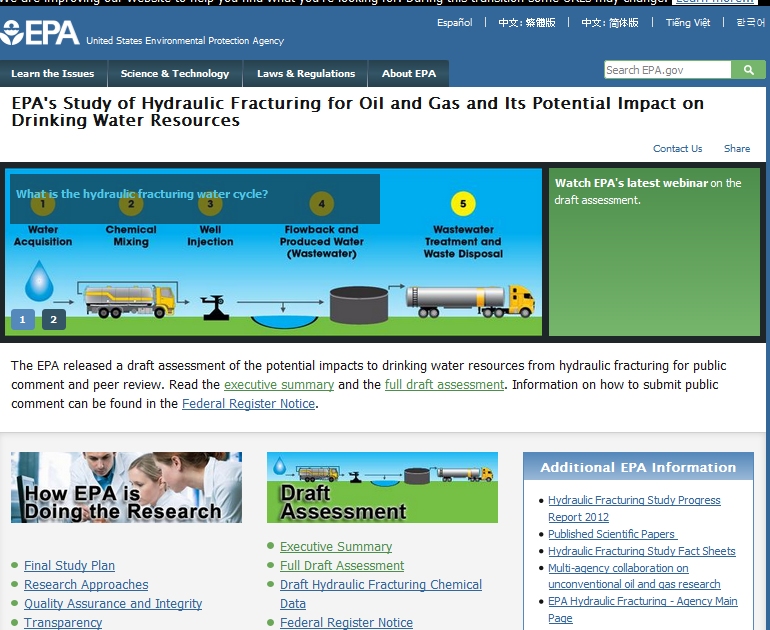Click the blue wastewater pond graphic
770x630 pixels.
[284, 322]
